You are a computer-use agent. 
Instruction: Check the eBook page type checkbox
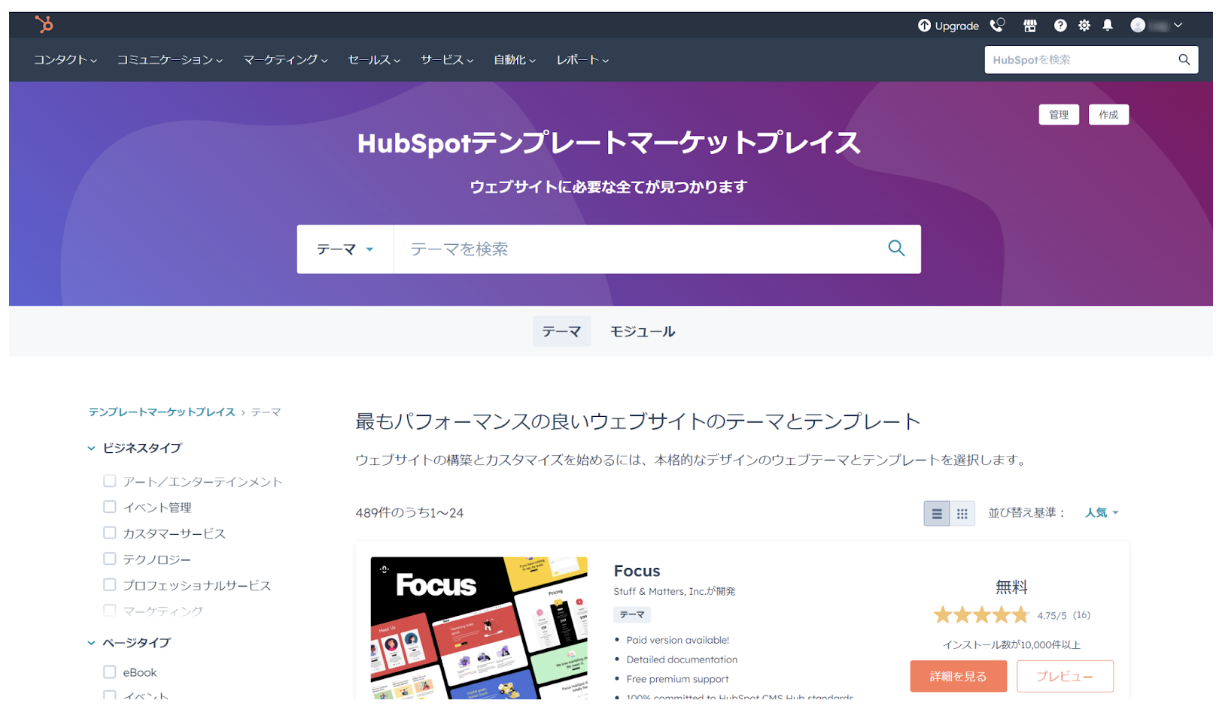[x=110, y=672]
